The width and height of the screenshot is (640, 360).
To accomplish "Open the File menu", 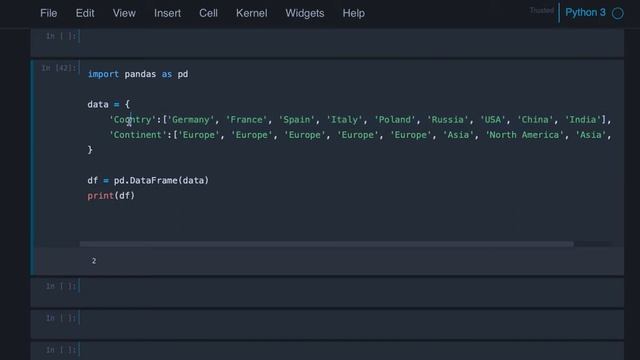I will 49,13.
